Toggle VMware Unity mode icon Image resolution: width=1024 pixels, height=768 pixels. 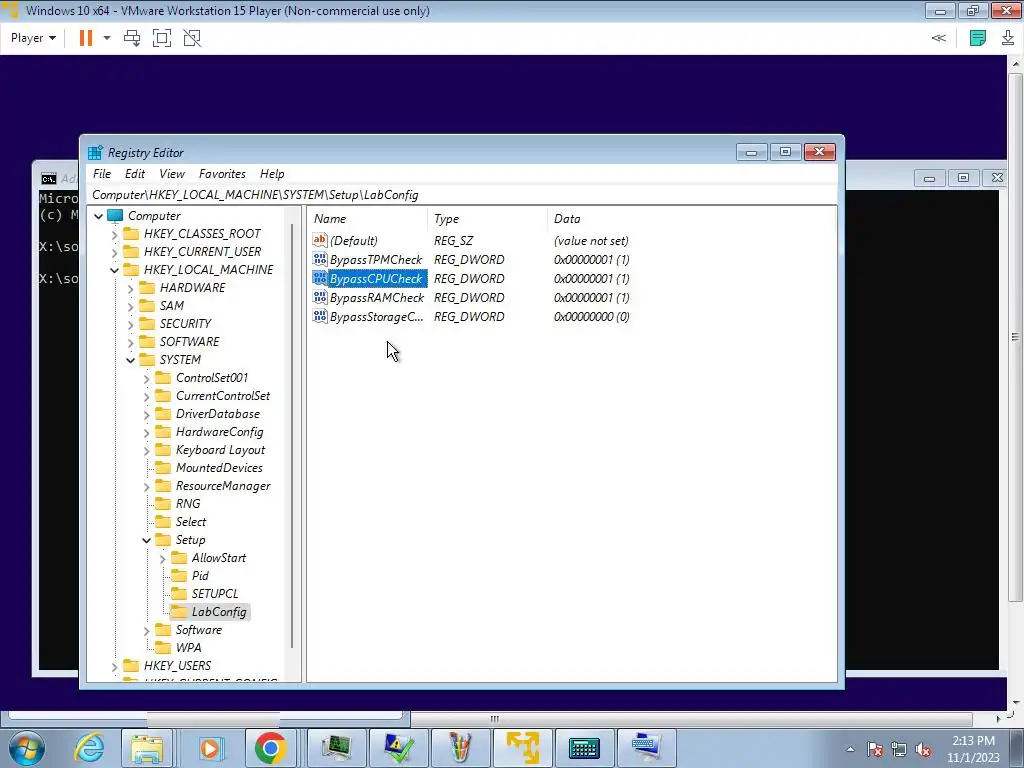(x=192, y=38)
